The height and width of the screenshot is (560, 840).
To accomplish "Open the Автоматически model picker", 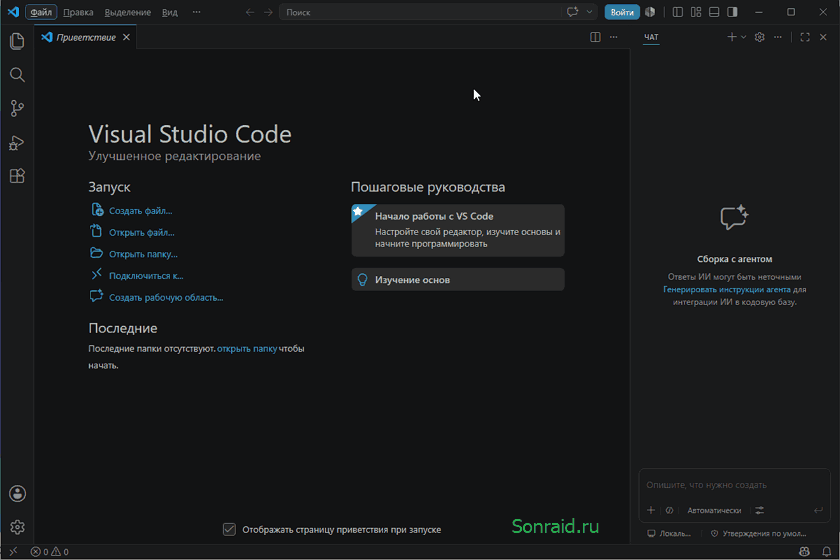I will (714, 510).
